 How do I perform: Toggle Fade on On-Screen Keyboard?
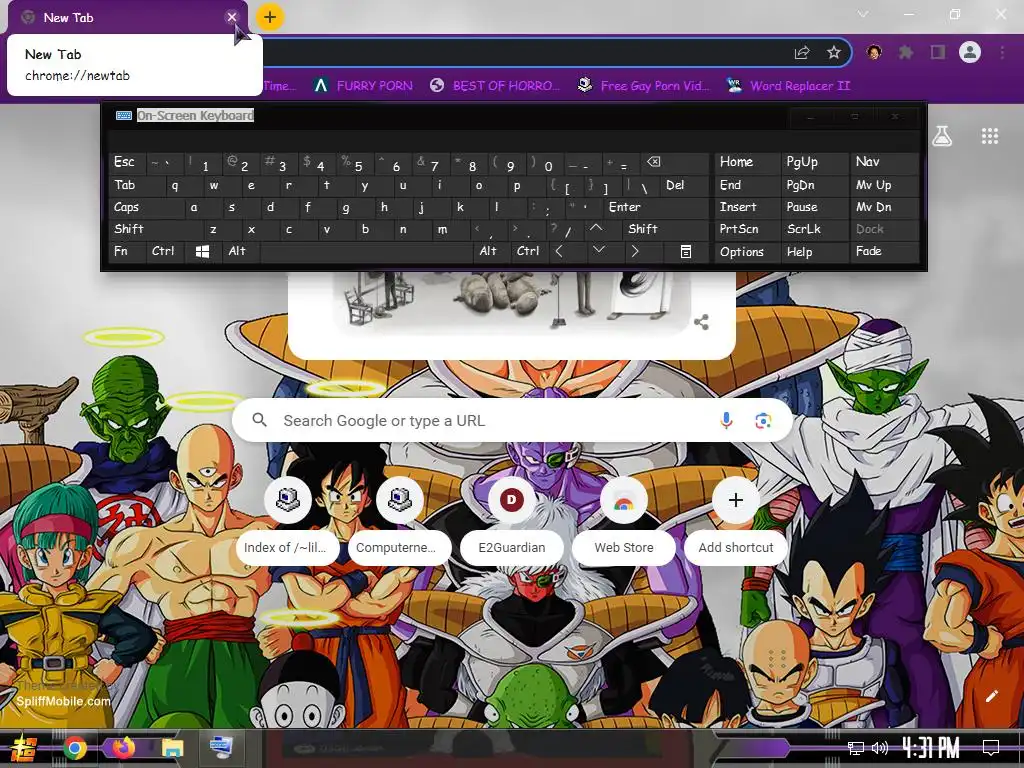(884, 251)
